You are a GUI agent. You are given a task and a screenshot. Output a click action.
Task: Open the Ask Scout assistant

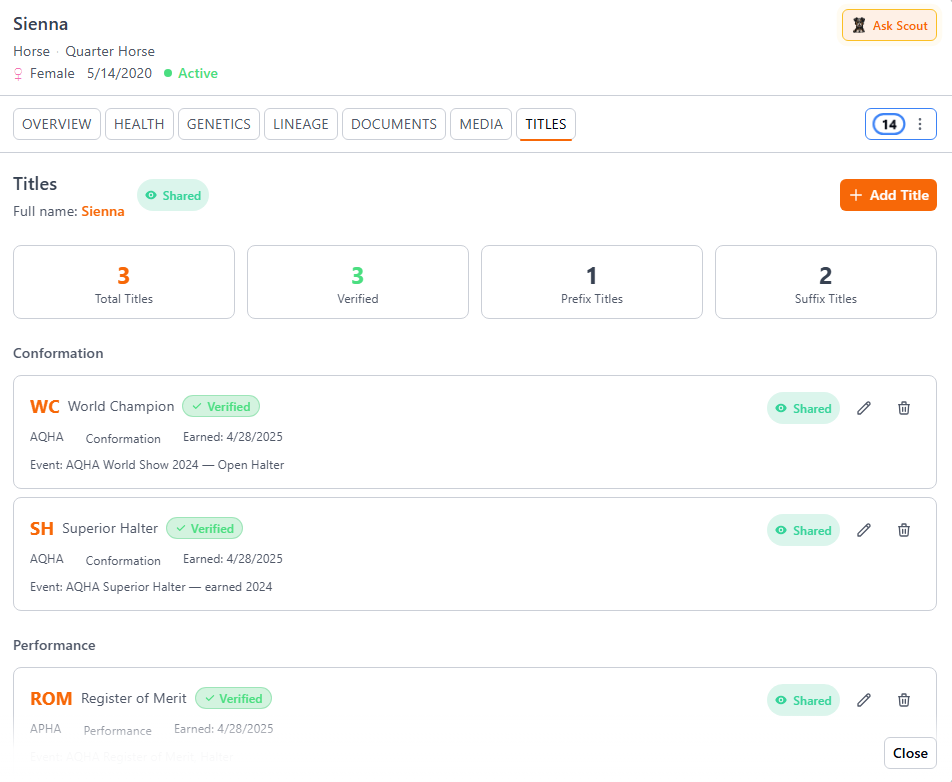click(889, 26)
